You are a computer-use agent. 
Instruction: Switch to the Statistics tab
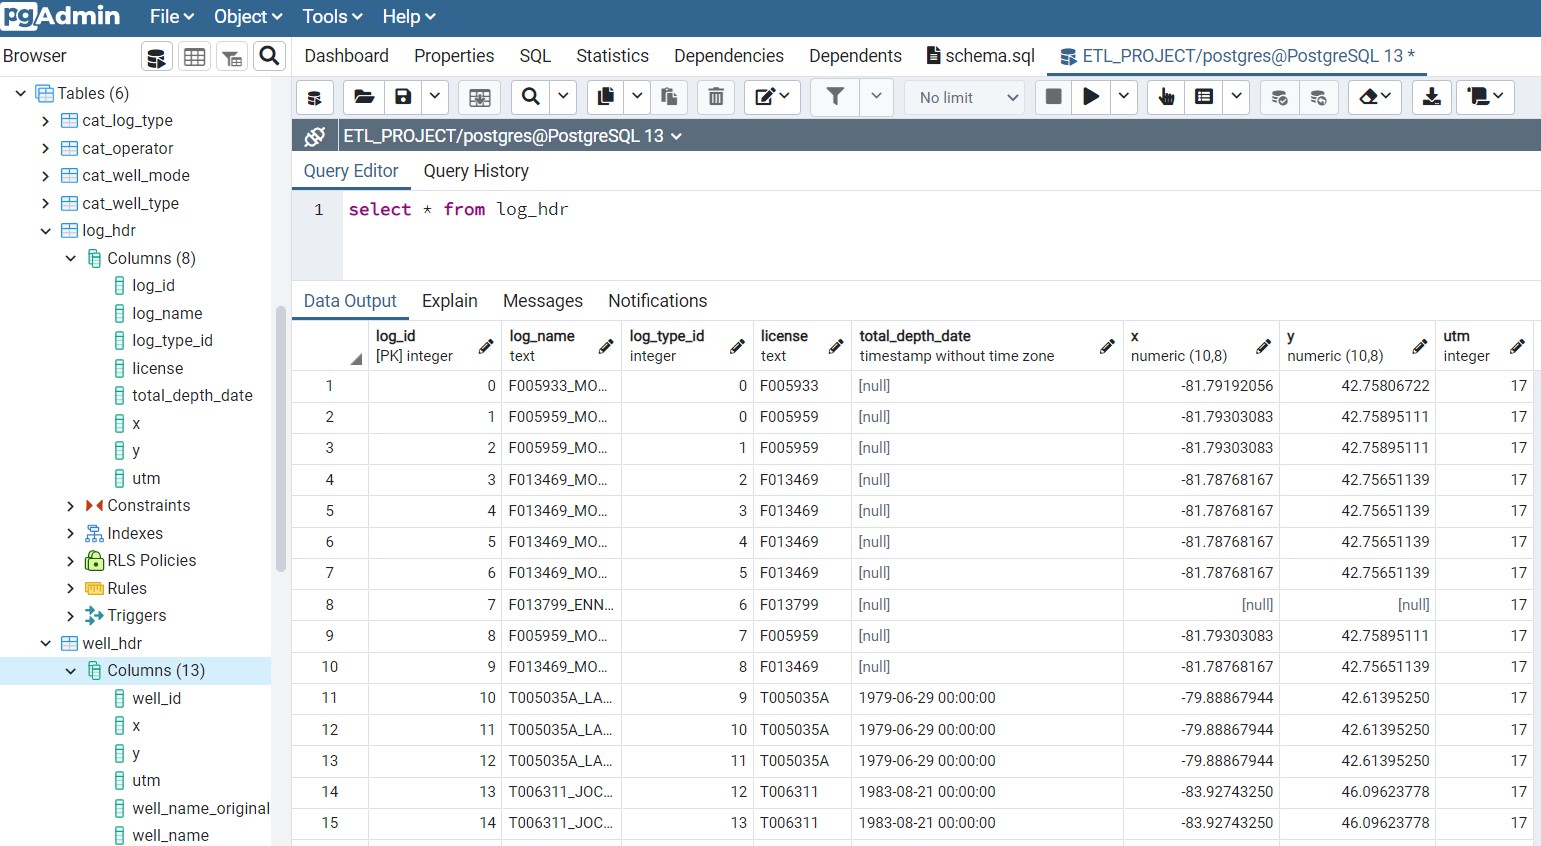click(612, 56)
